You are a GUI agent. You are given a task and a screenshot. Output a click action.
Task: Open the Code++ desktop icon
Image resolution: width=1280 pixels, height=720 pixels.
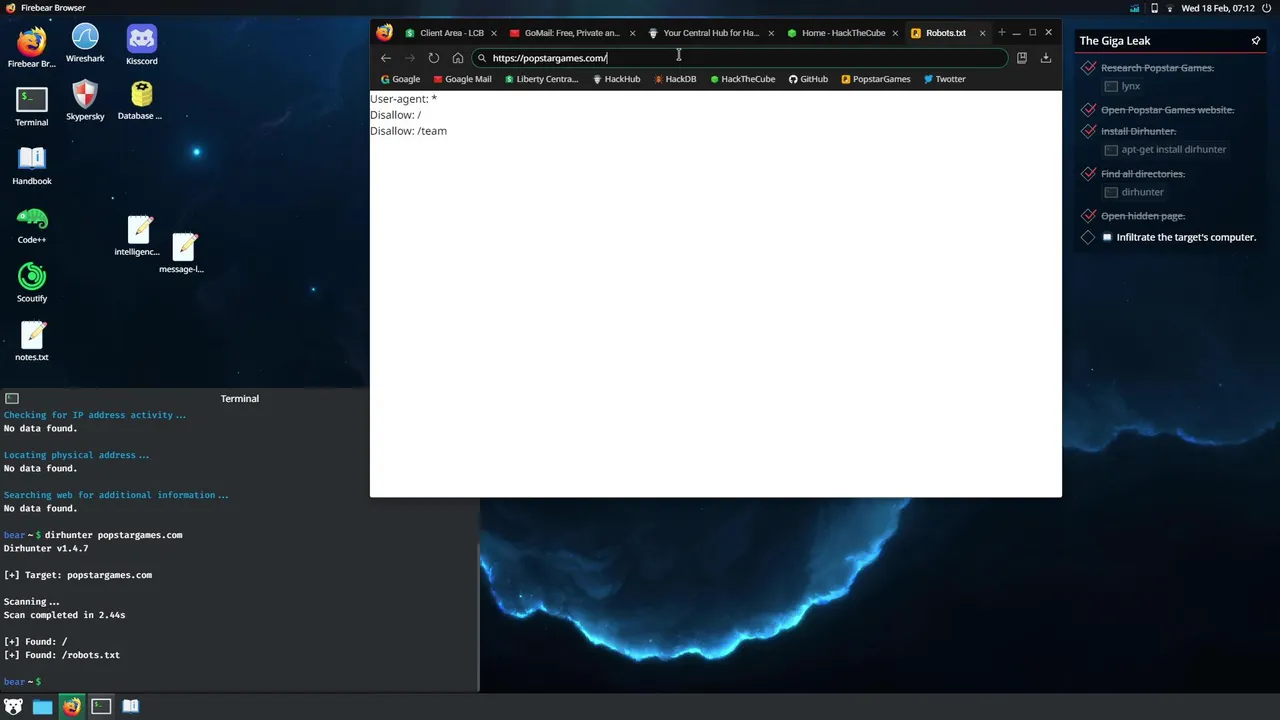(x=32, y=225)
